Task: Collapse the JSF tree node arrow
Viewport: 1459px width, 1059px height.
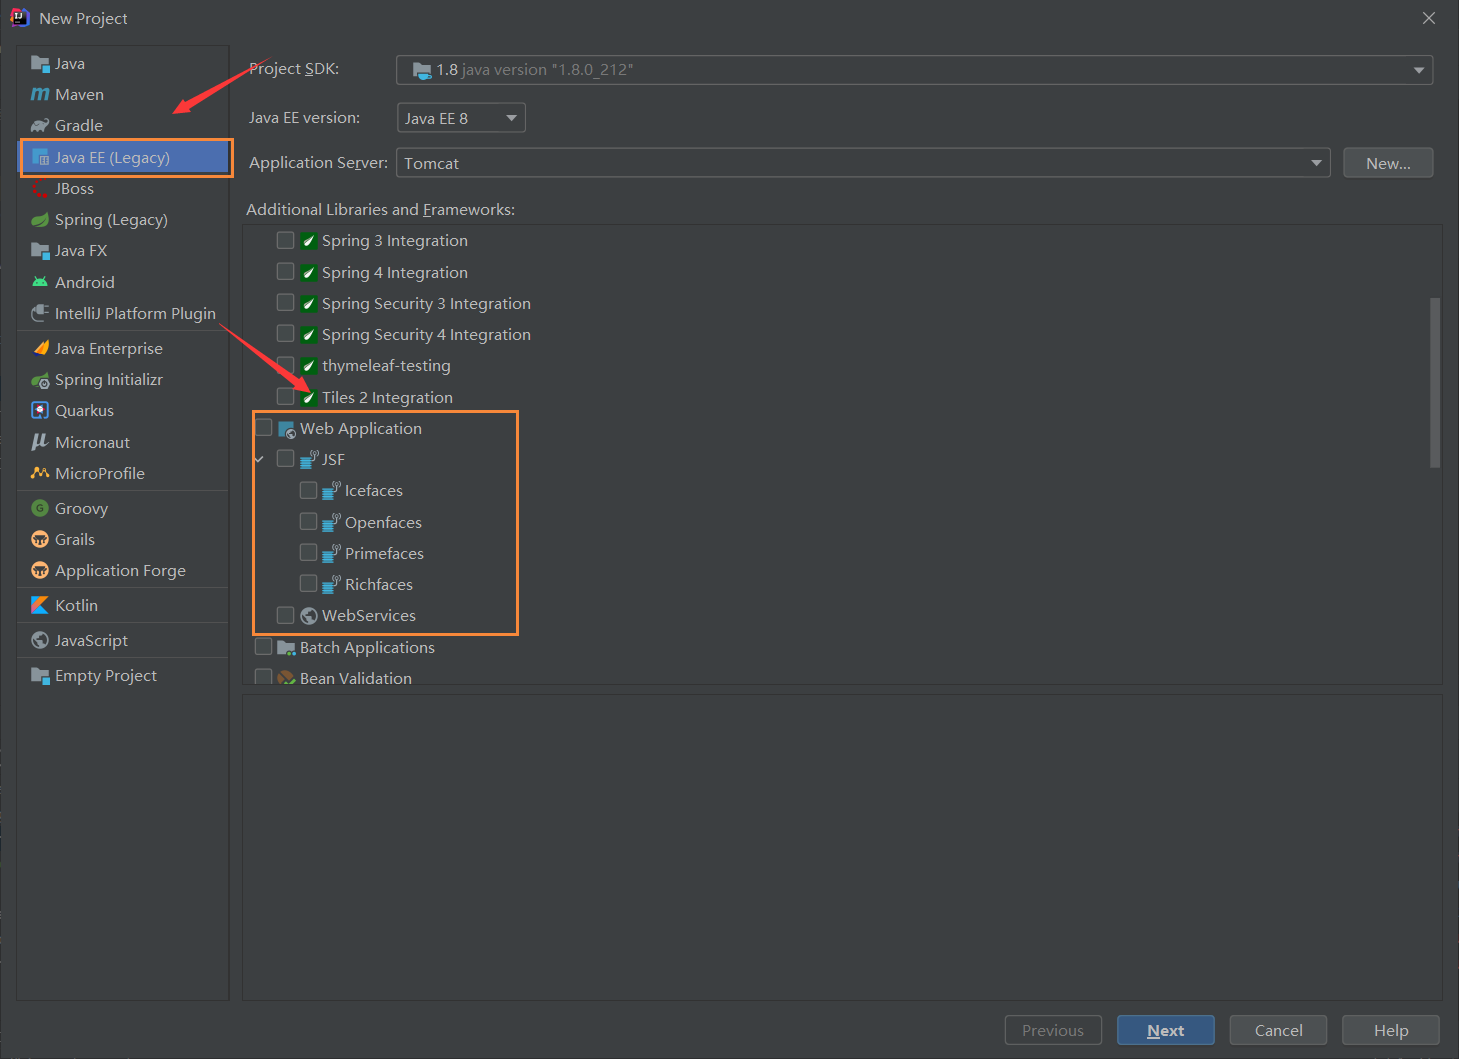Action: [260, 459]
